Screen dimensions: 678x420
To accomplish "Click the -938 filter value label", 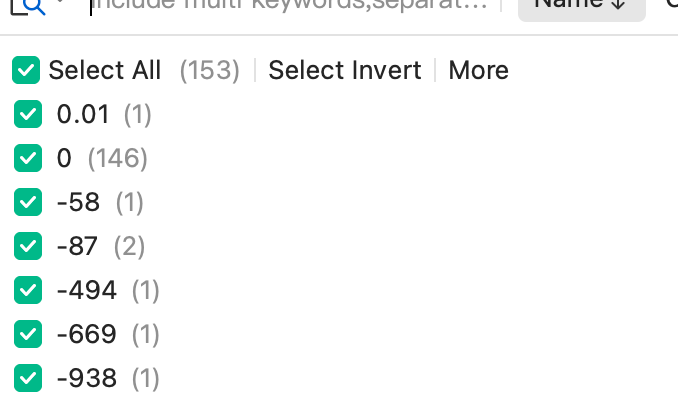I will click(x=86, y=378).
